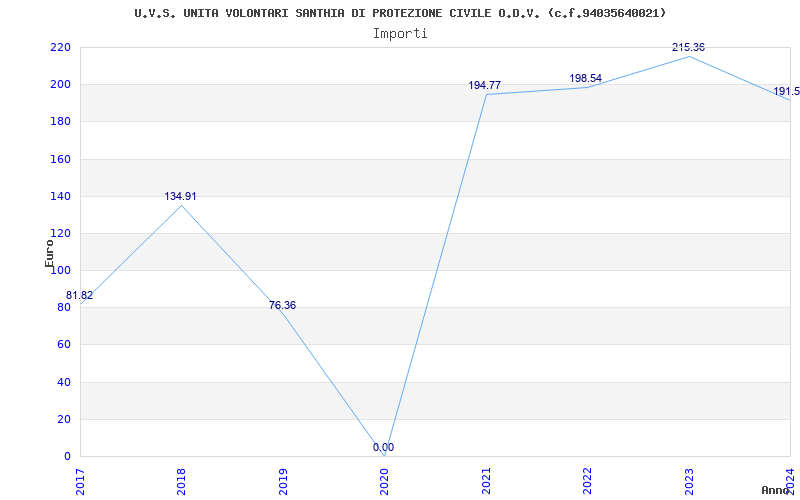Click the 76.36 data label for 2019

[282, 306]
